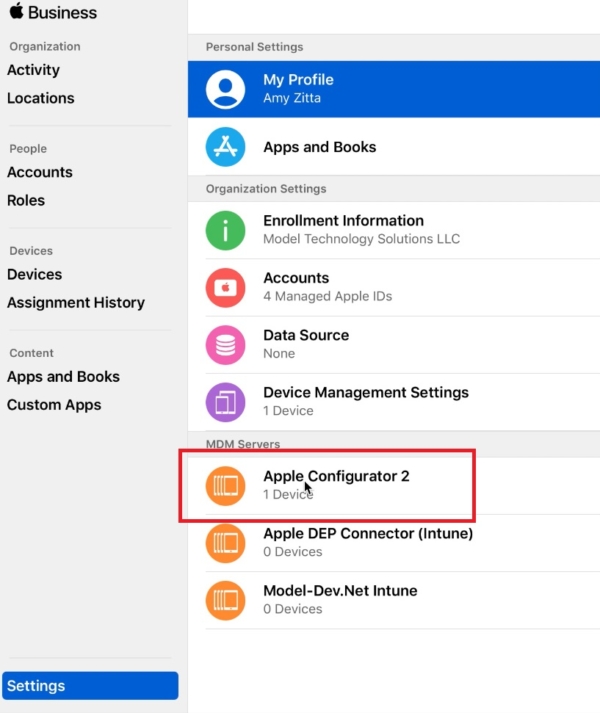Click the green Enrollment Information icon
This screenshot has width=600, height=713.
(x=225, y=230)
